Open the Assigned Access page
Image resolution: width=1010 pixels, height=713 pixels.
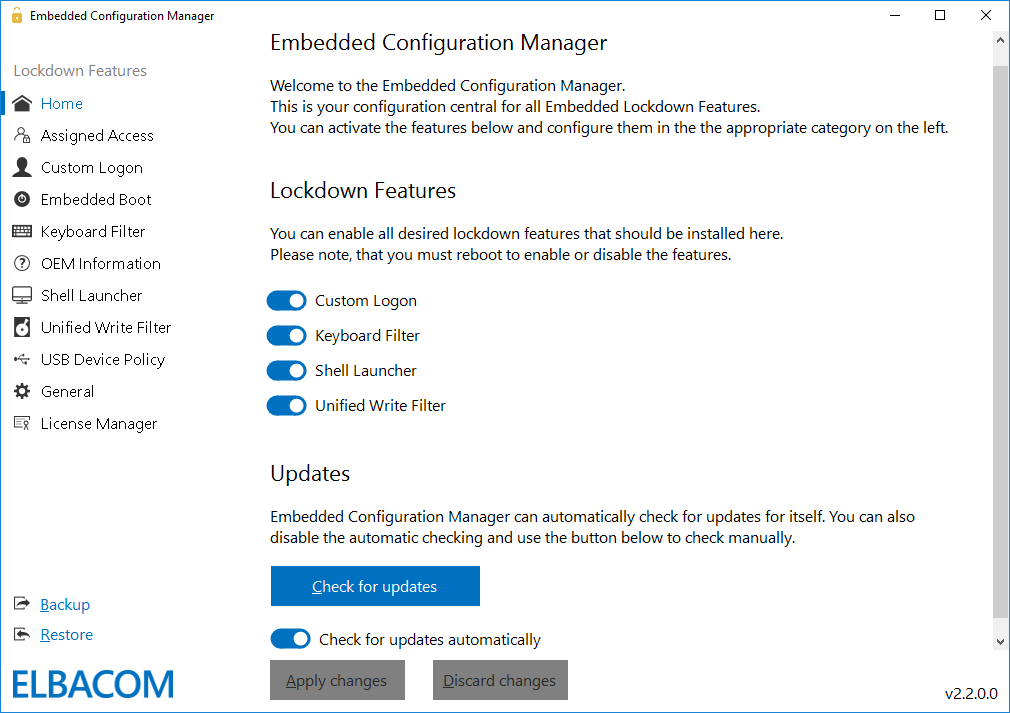click(96, 135)
